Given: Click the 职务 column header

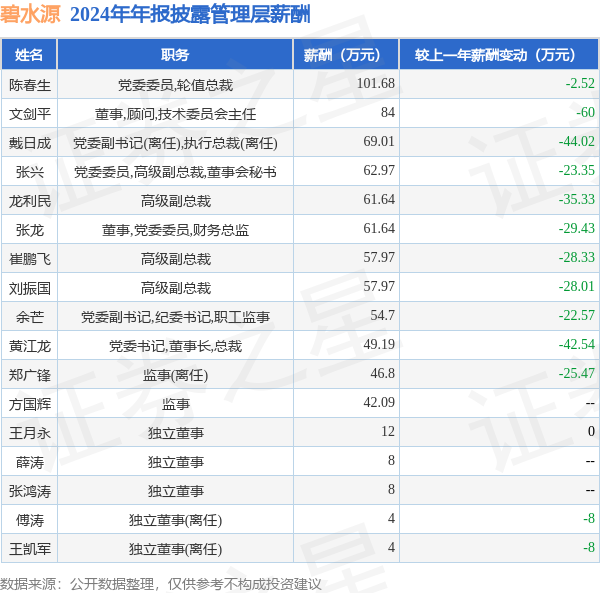Looking at the screenshot, I should click(x=175, y=55).
